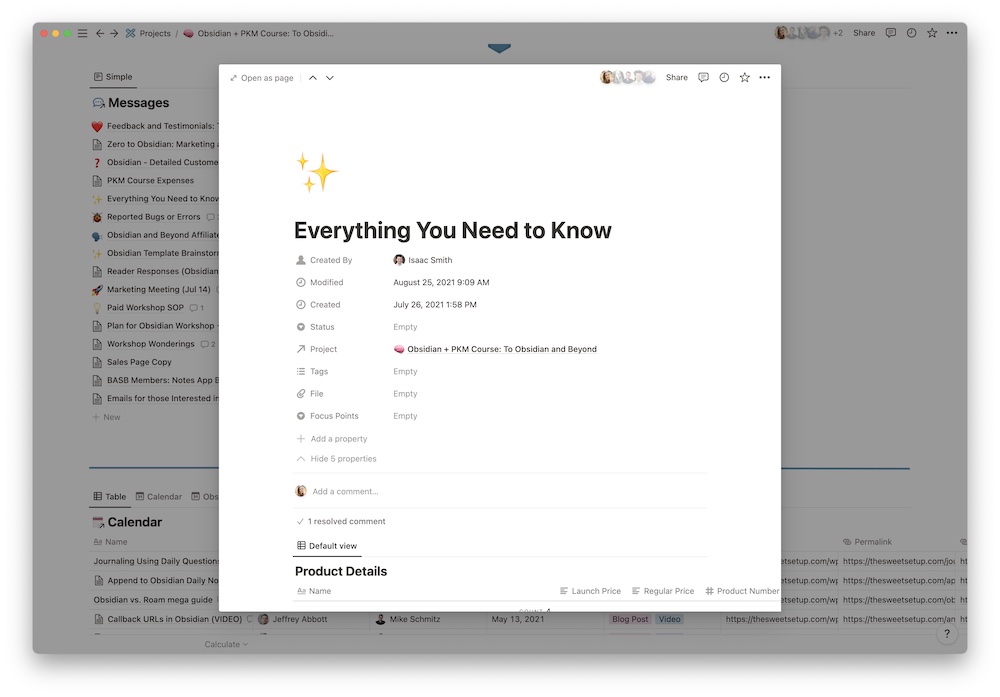This screenshot has width=1000, height=697.
Task: Click the File Empty value field
Action: coord(405,393)
